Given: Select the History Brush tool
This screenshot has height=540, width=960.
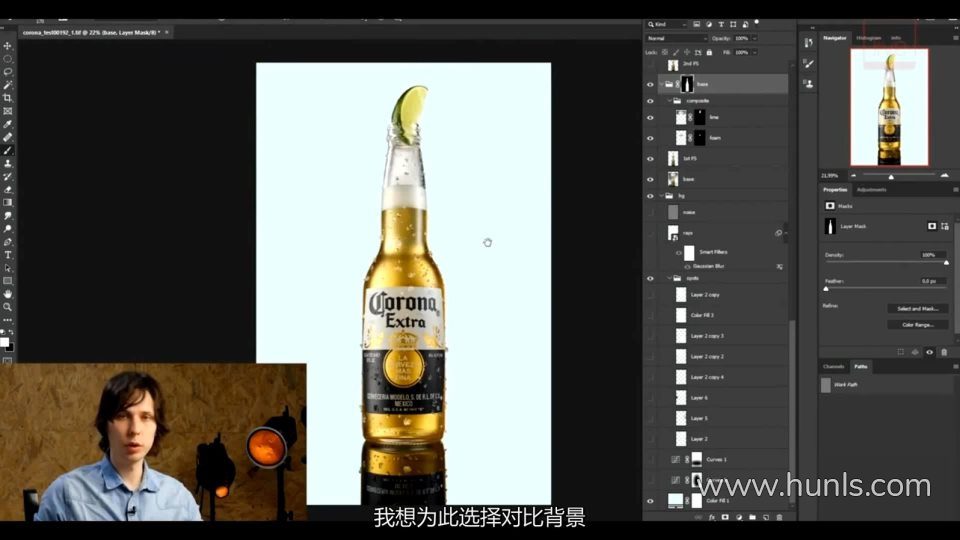Looking at the screenshot, I should [x=7, y=176].
